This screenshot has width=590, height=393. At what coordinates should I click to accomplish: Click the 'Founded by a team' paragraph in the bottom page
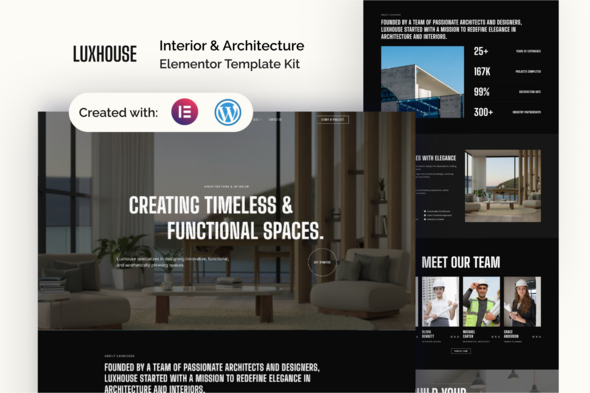[212, 378]
